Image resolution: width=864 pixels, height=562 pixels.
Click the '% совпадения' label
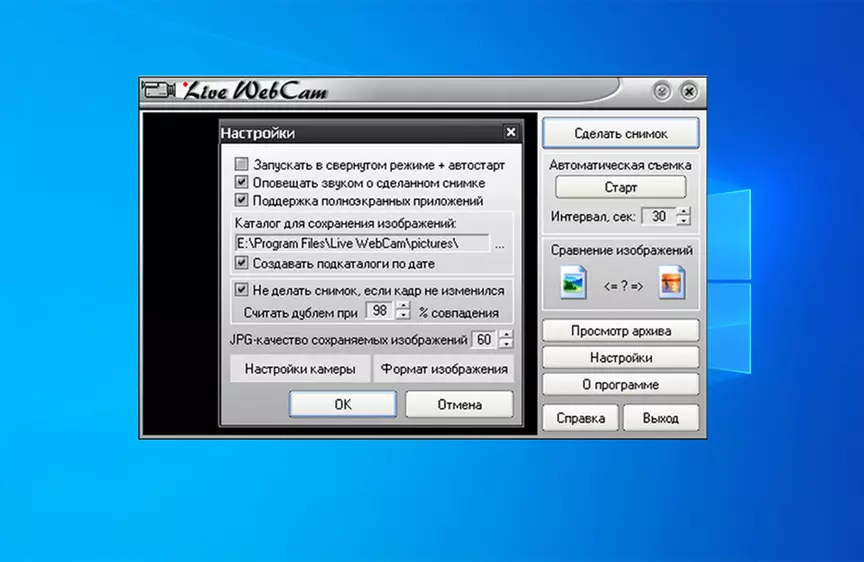[458, 313]
